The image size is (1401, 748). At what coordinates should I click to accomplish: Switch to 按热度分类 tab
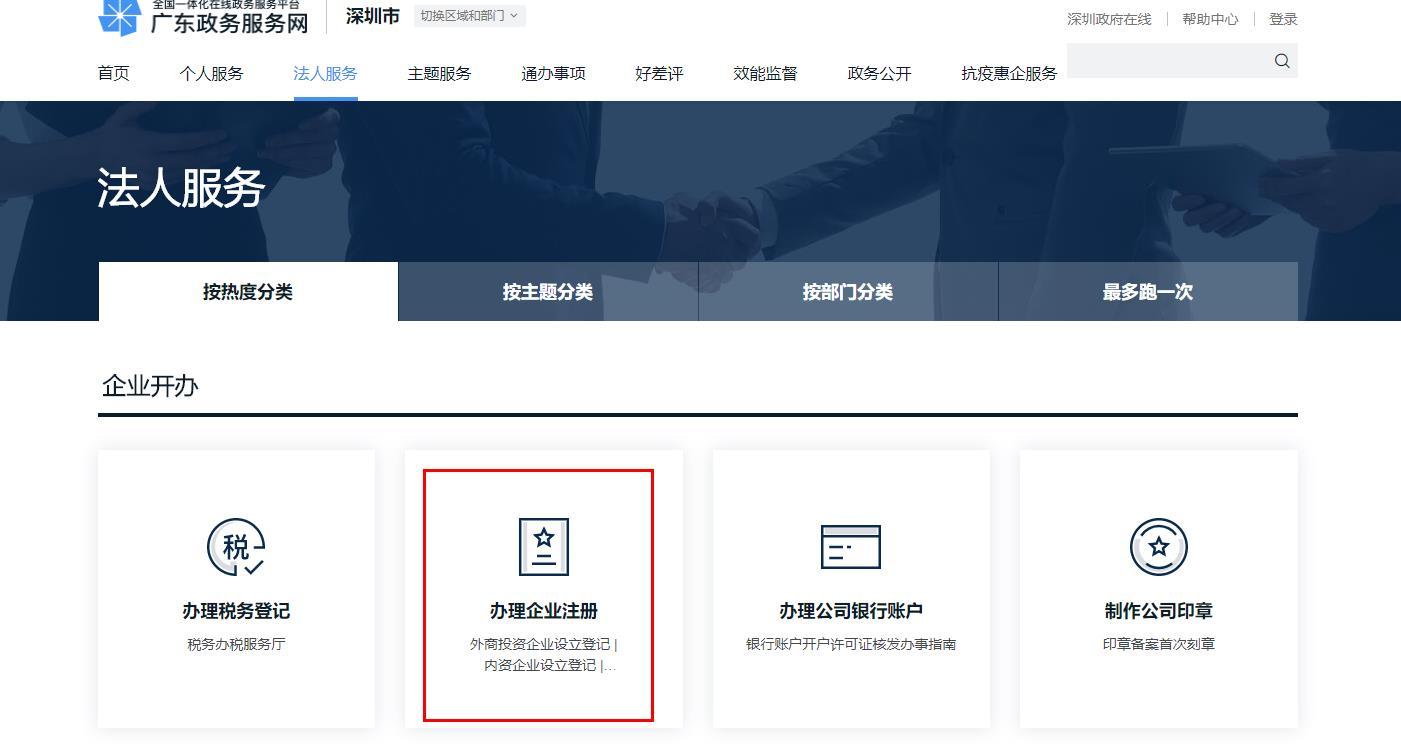pos(248,292)
